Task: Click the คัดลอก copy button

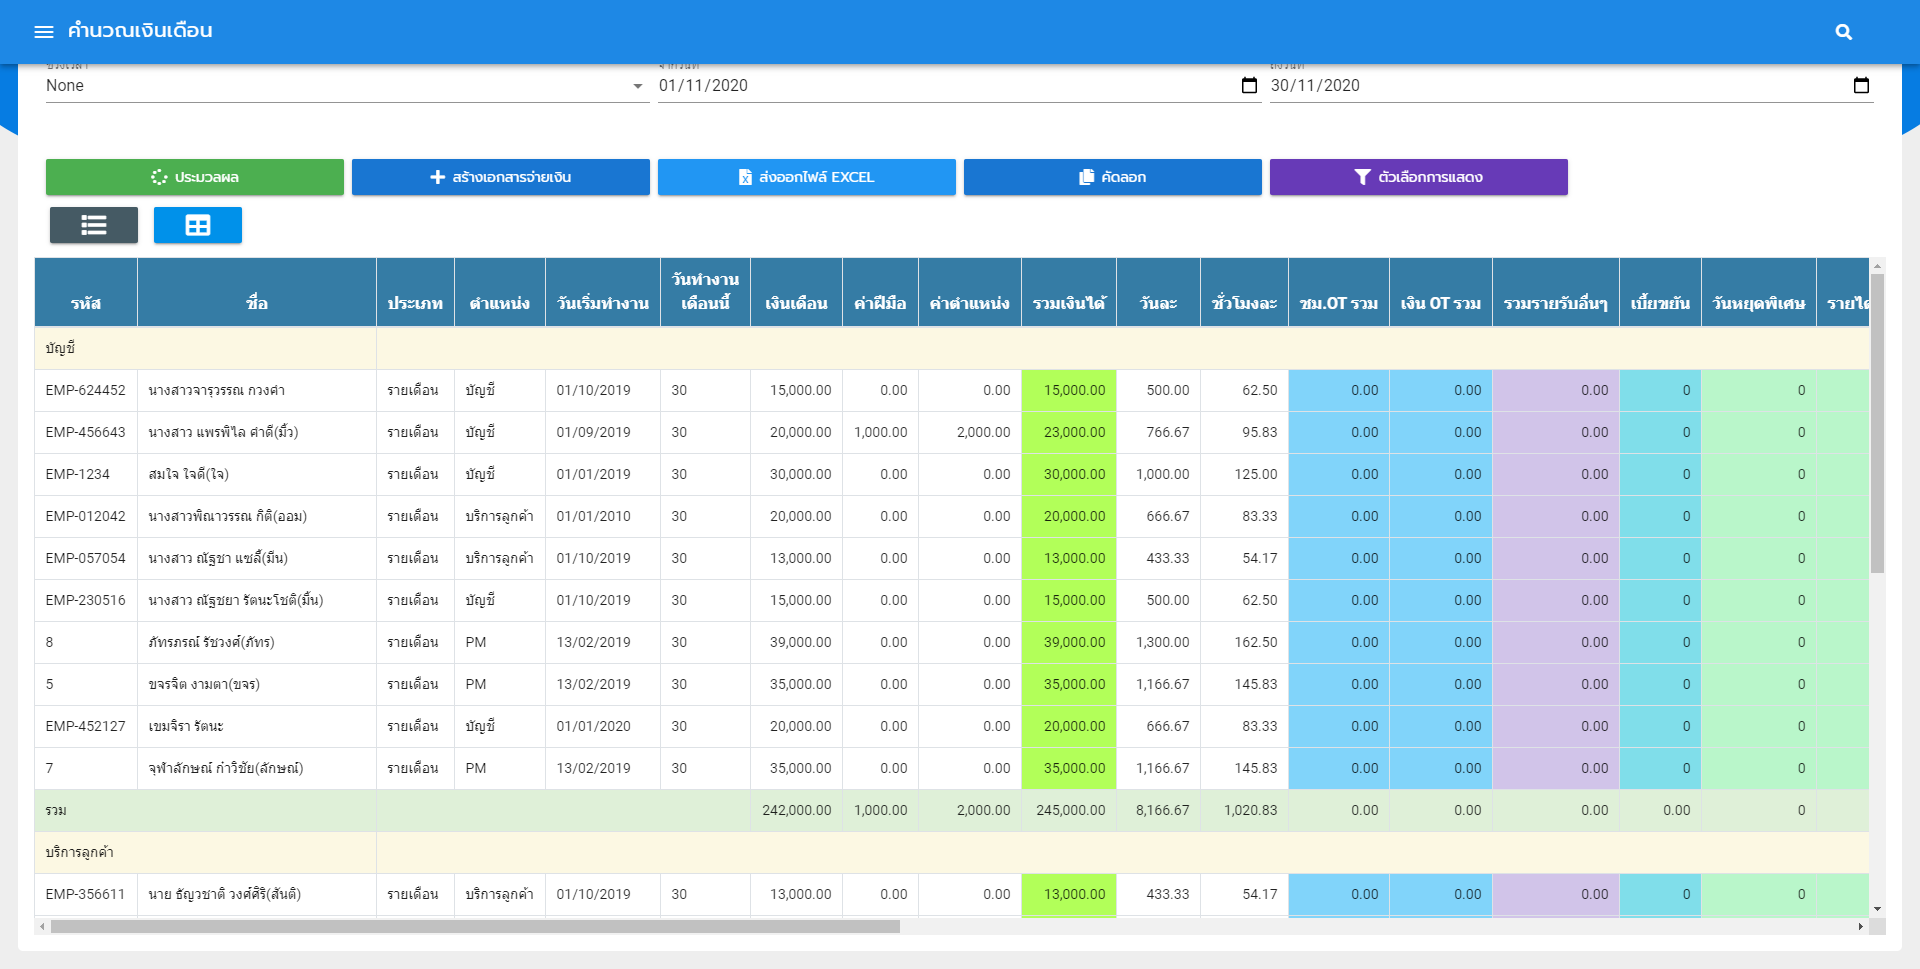Action: pos(1113,177)
